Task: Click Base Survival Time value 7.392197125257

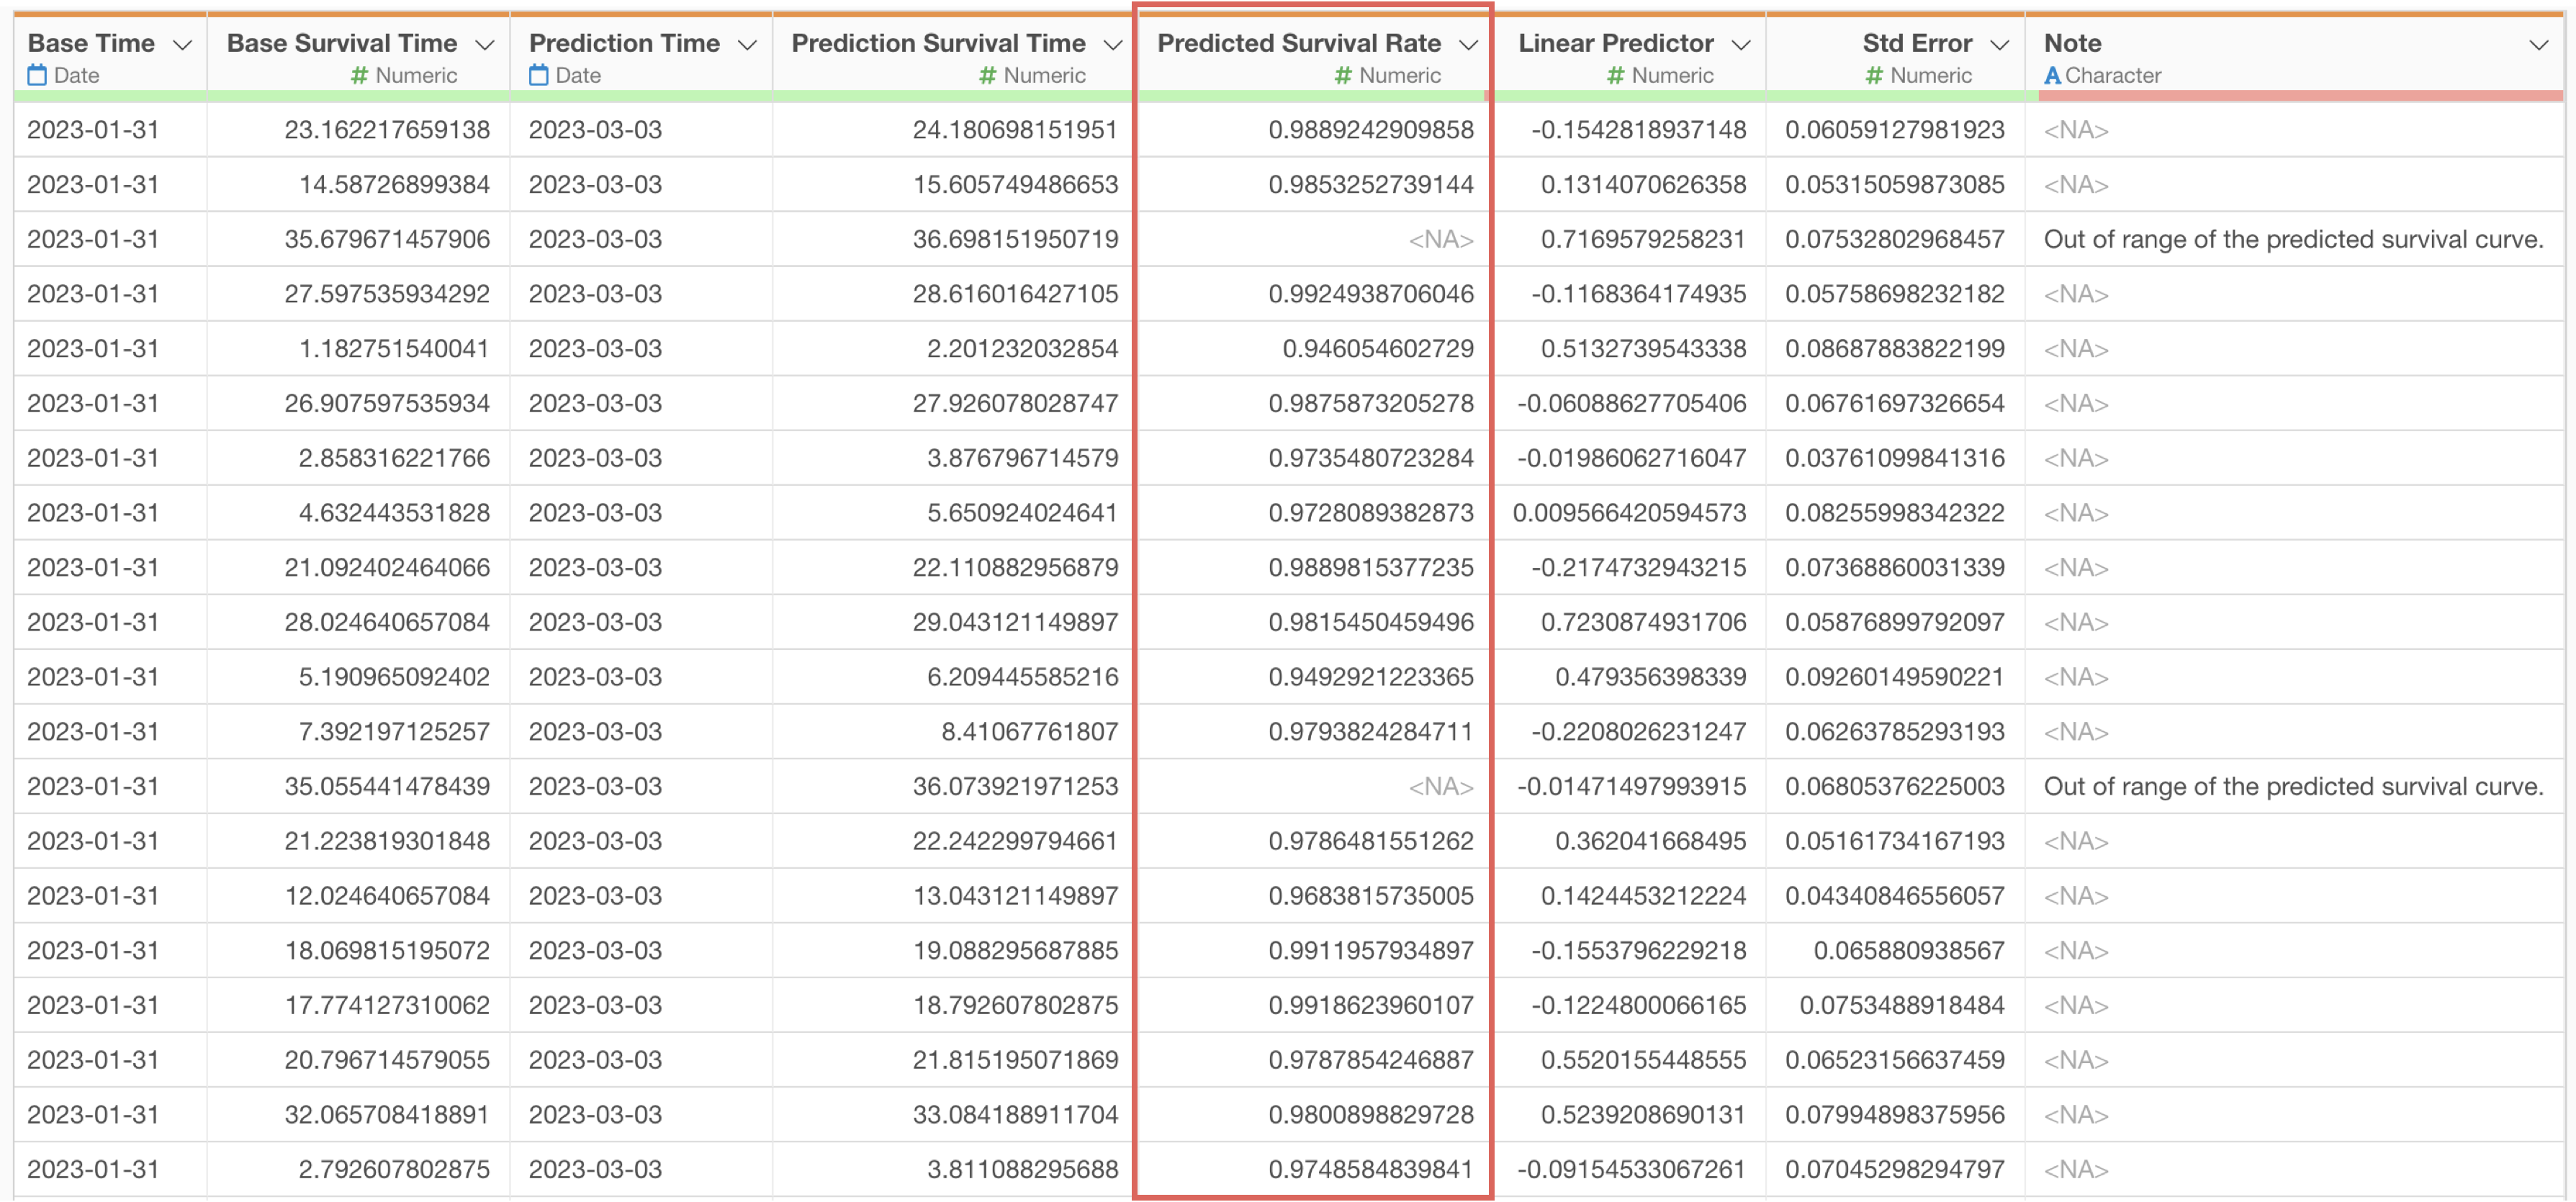Action: [394, 732]
